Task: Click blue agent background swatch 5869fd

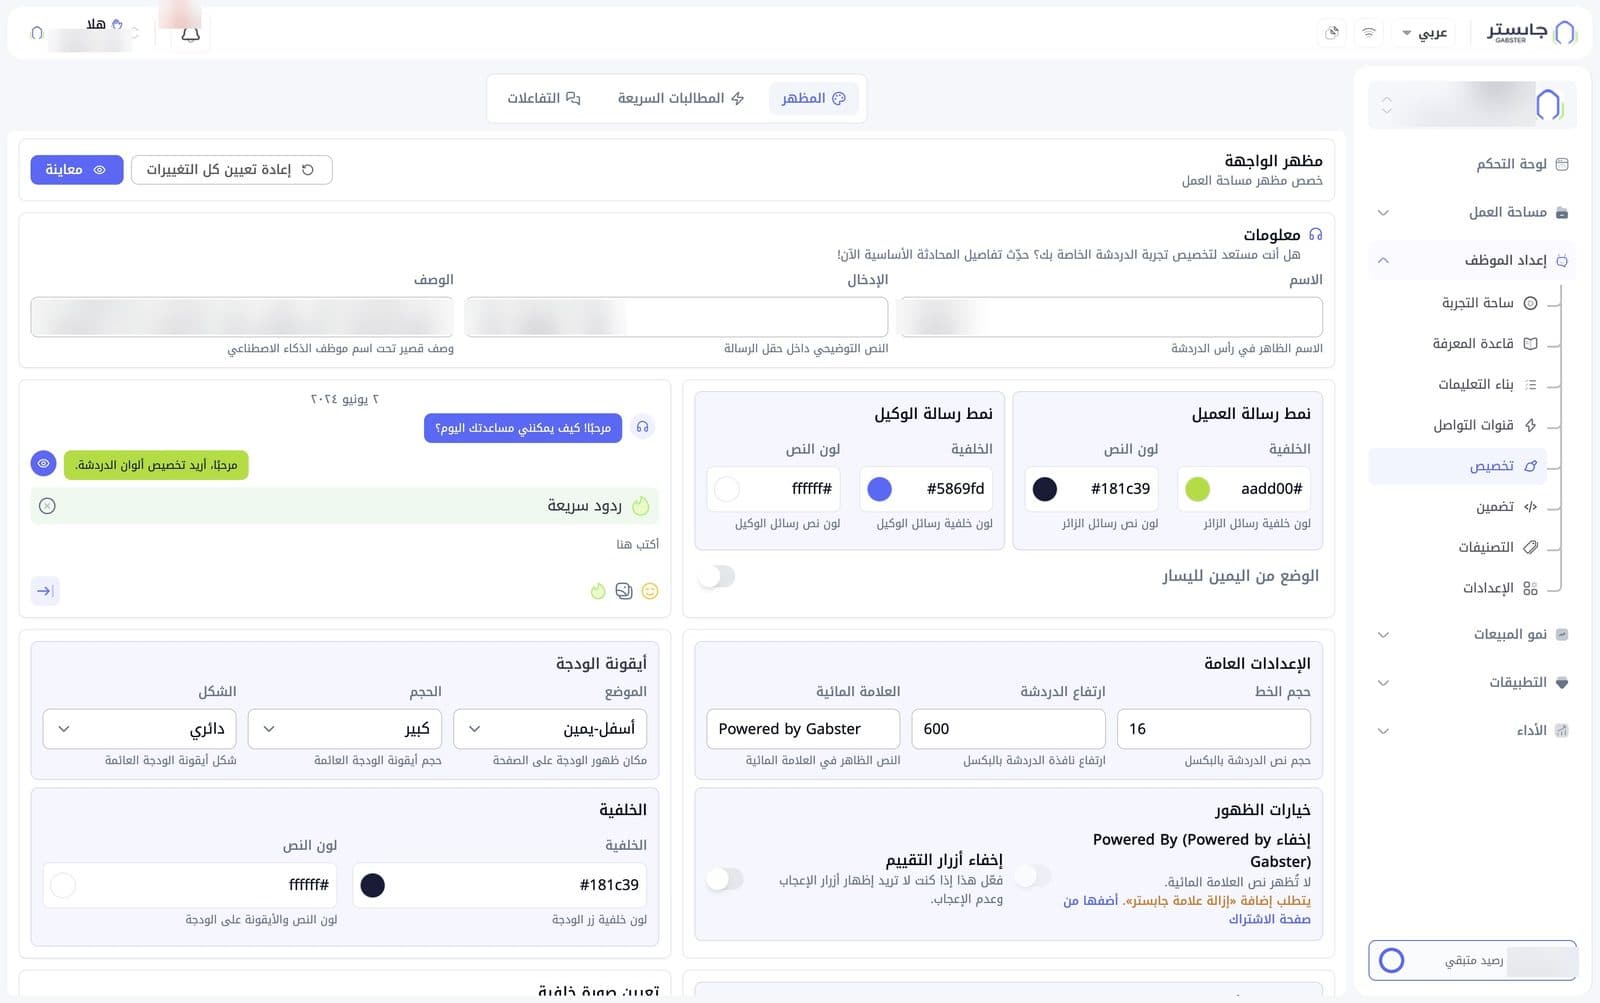Action: coord(879,489)
